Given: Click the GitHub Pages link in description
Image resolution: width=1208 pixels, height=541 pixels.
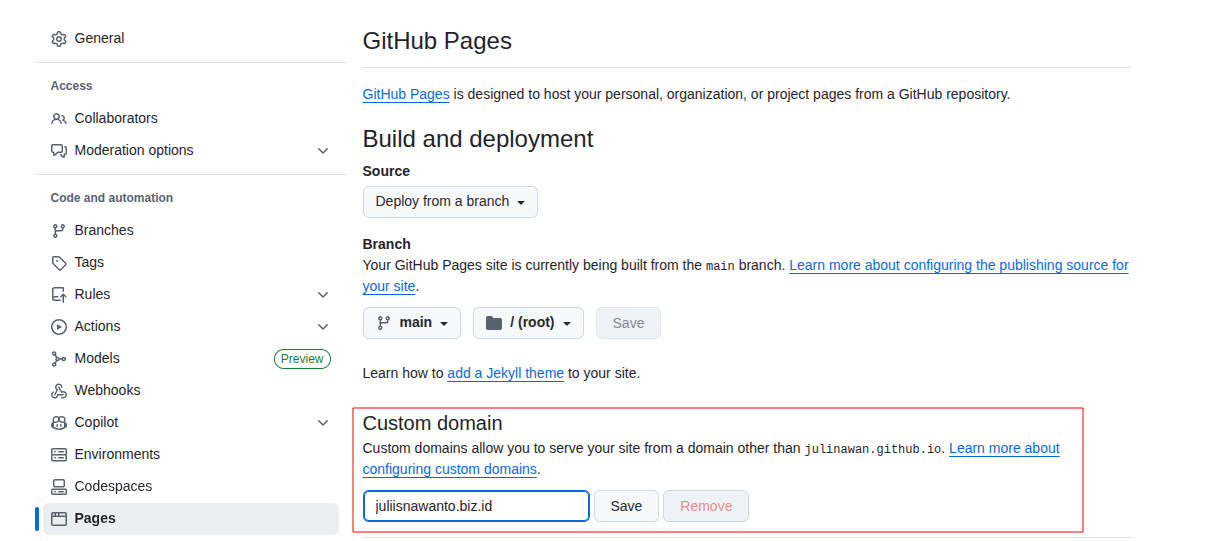Looking at the screenshot, I should [x=406, y=94].
